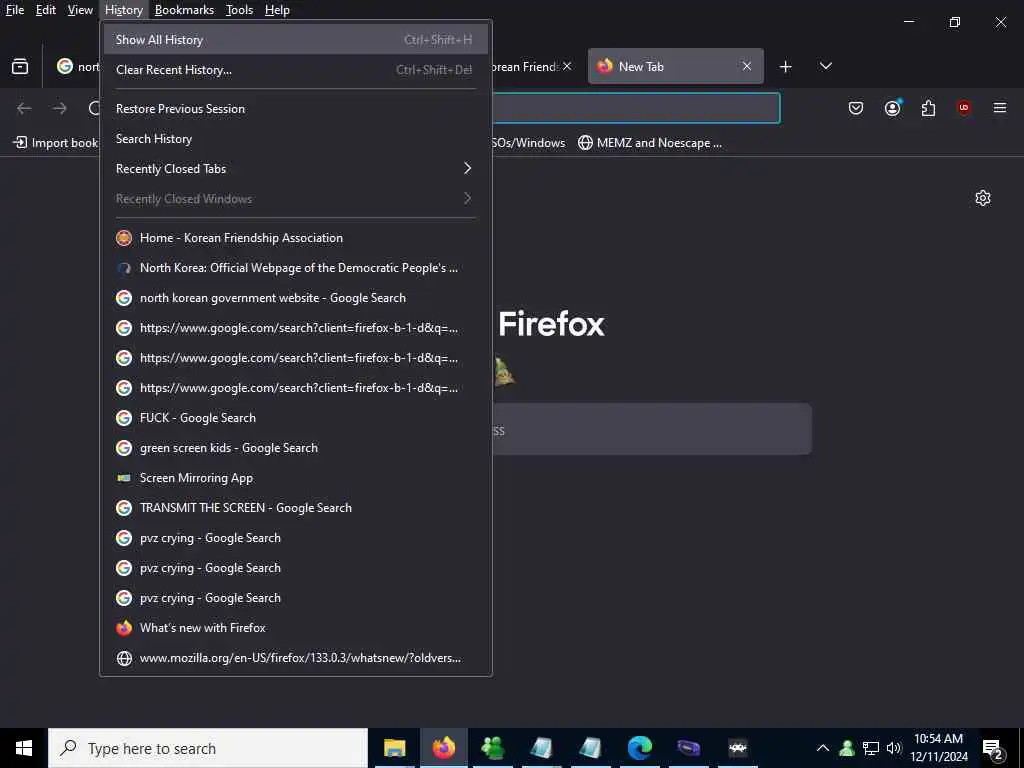Click the Pocket save icon
The height and width of the screenshot is (768, 1024).
[x=856, y=108]
